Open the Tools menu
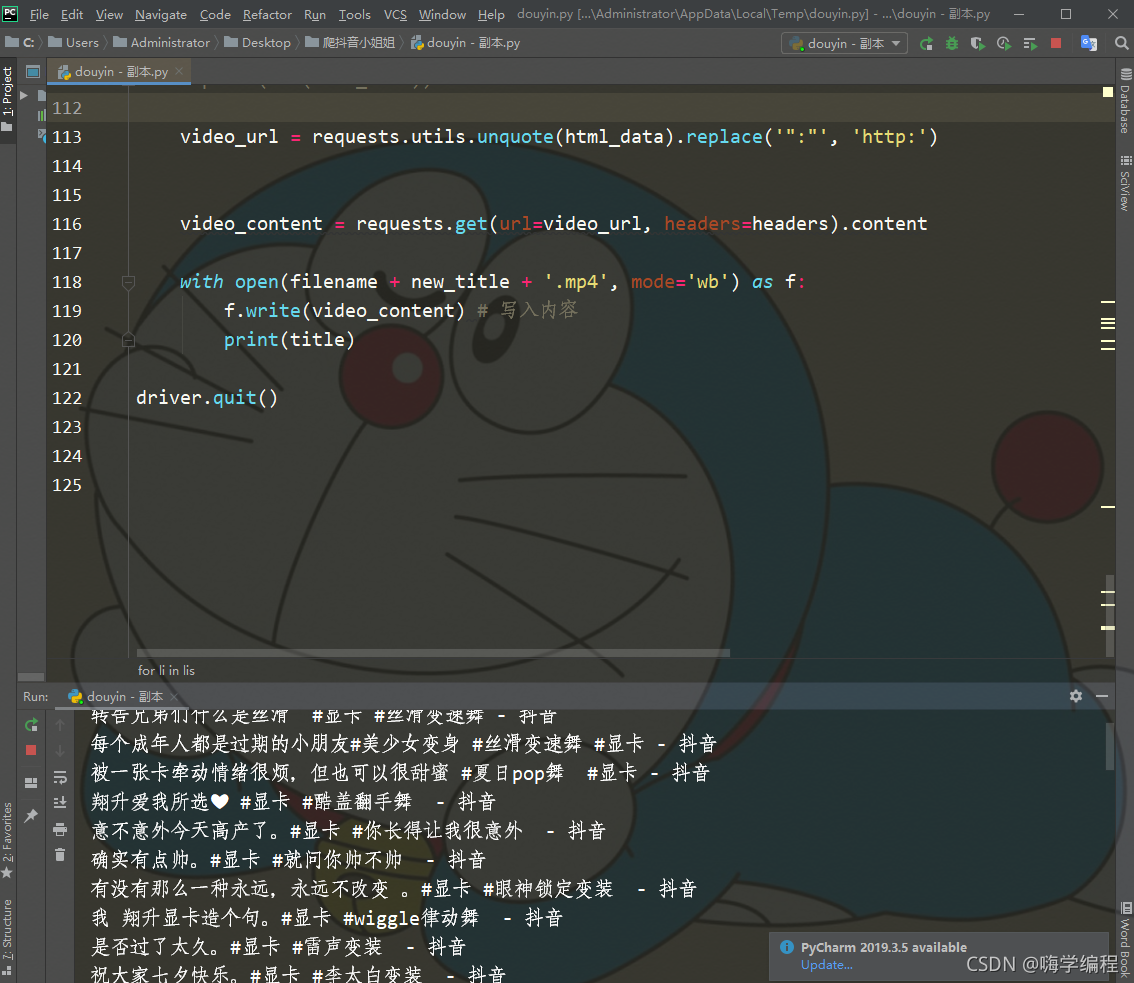 (354, 14)
